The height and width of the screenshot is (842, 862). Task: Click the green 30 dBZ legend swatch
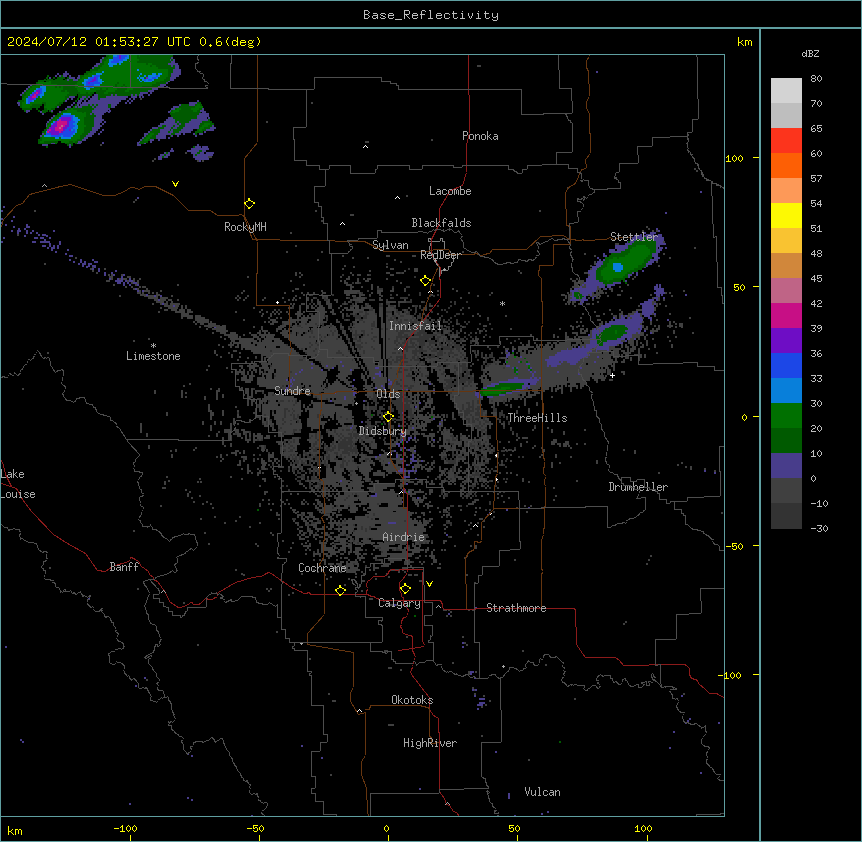click(786, 416)
